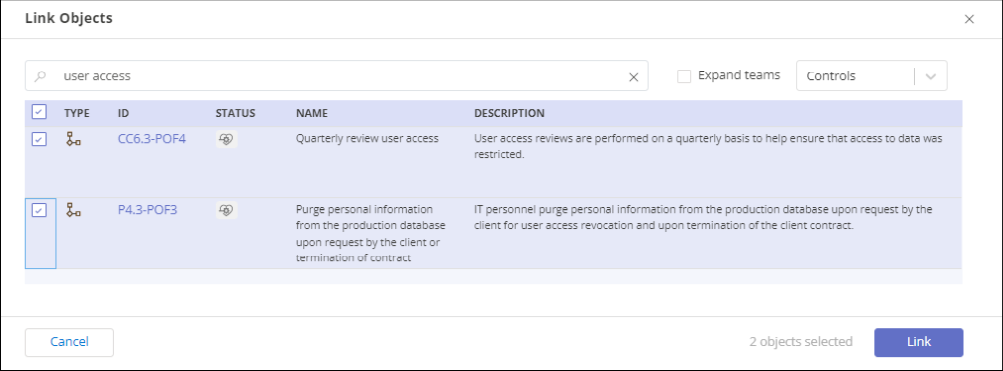Click the magnifier search icon
The image size is (1003, 371).
(40, 76)
